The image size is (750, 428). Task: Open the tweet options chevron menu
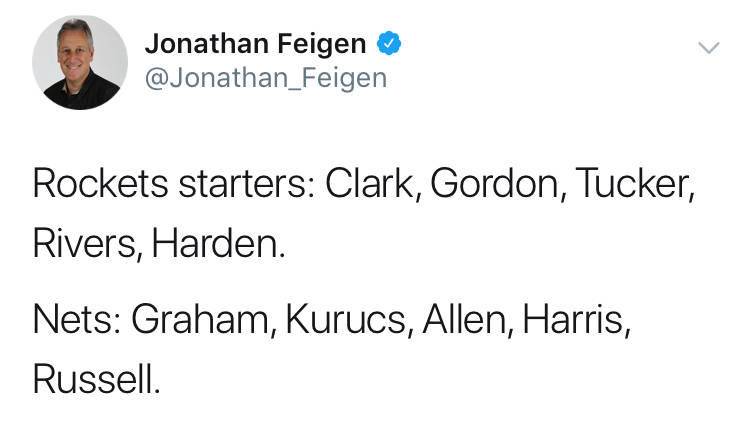click(708, 48)
